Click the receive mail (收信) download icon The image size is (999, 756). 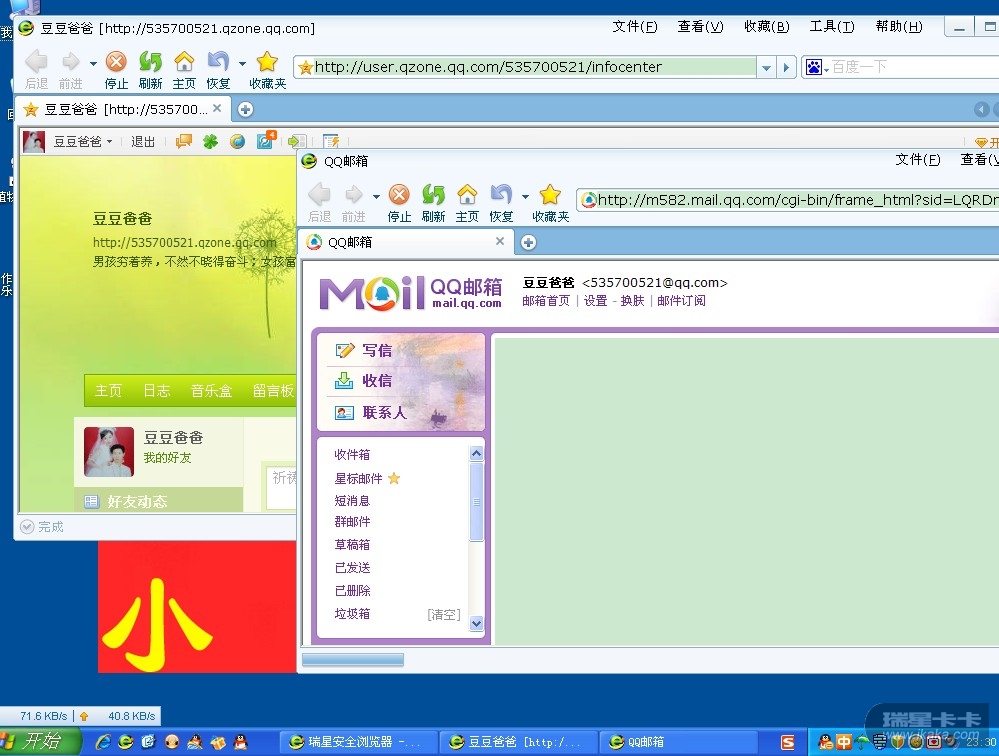point(344,380)
